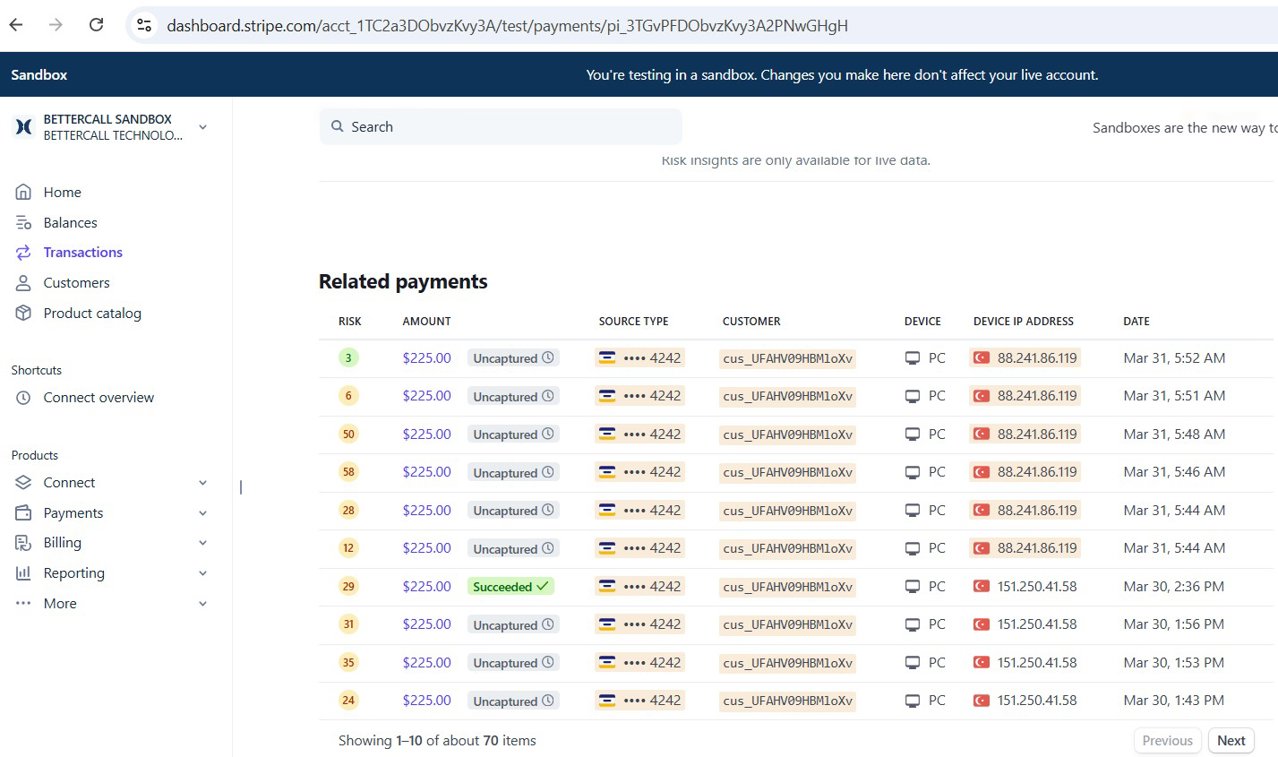Click the PC device icon in first row
The image size is (1278, 757).
click(912, 358)
